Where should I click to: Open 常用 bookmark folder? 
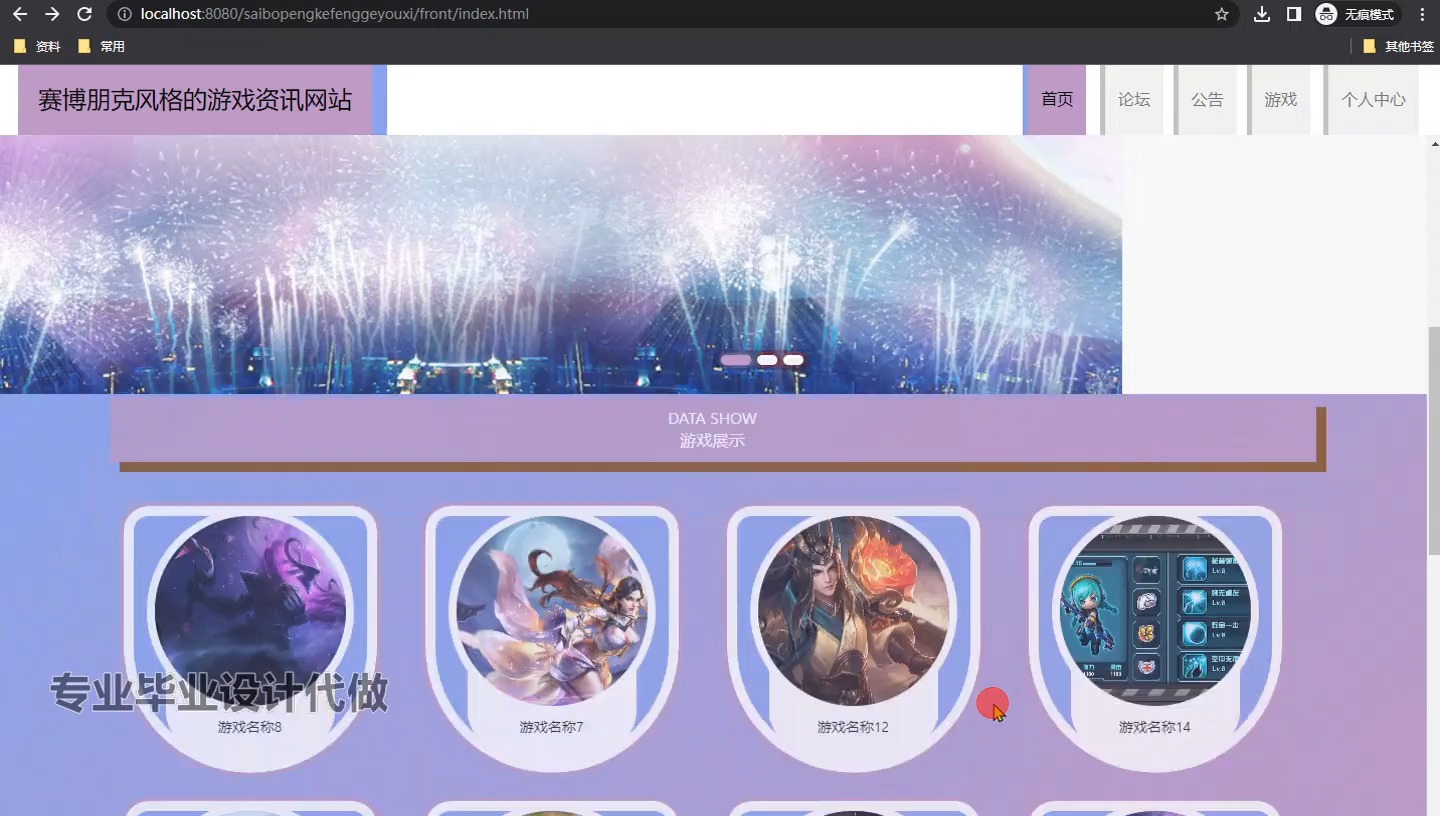(101, 46)
